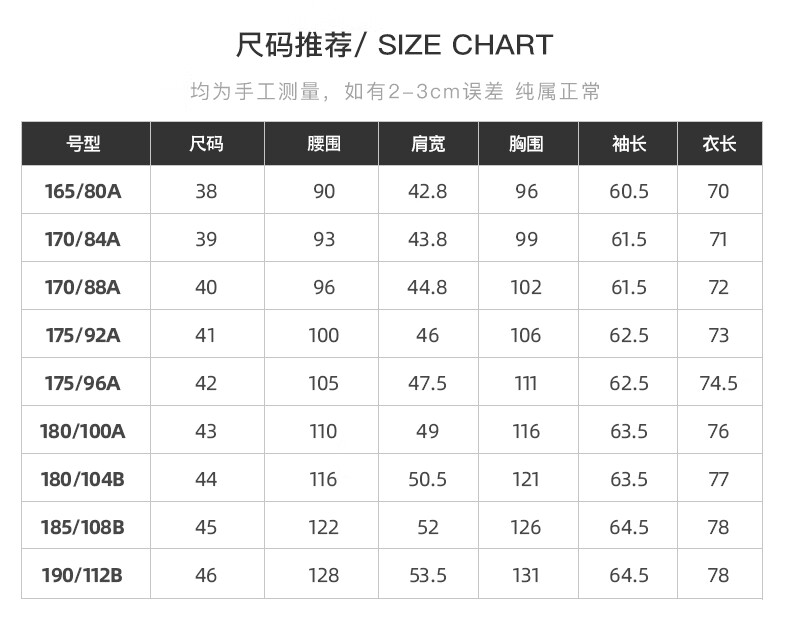Select the 180/104B row label
The image size is (790, 624).
[x=83, y=479]
